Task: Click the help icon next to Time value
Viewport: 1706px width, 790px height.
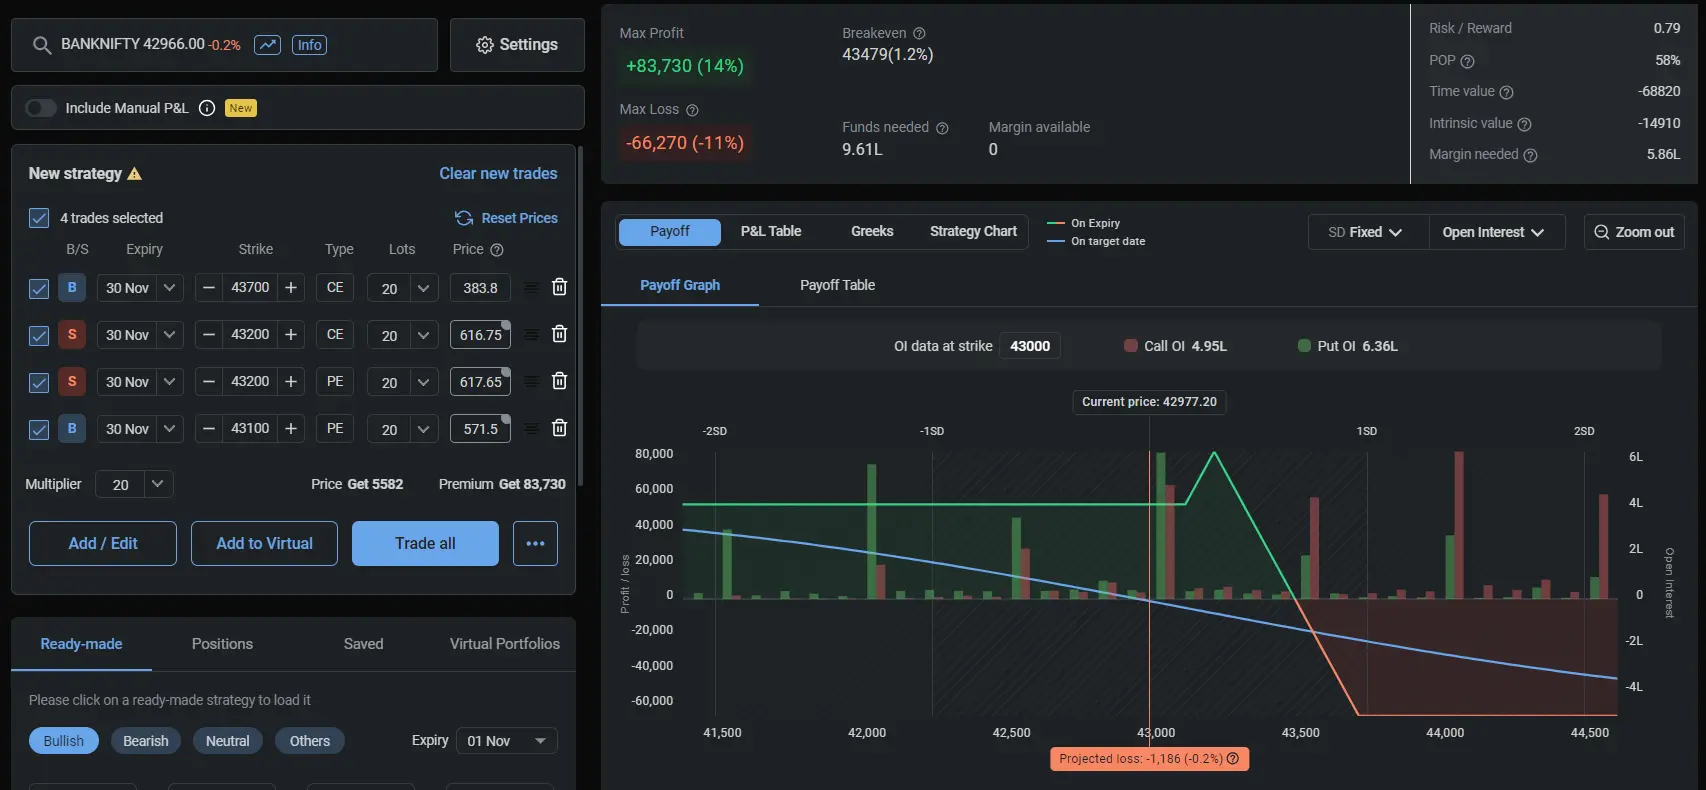Action: coord(1507,92)
